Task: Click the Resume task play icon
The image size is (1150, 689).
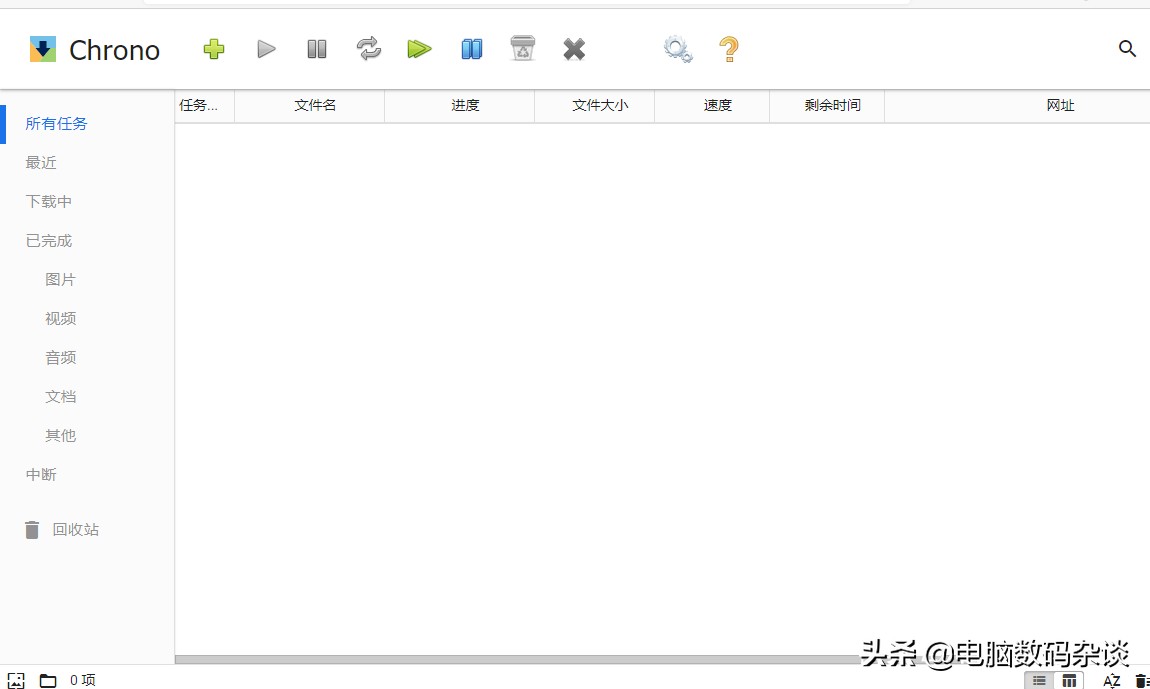Action: tap(265, 48)
